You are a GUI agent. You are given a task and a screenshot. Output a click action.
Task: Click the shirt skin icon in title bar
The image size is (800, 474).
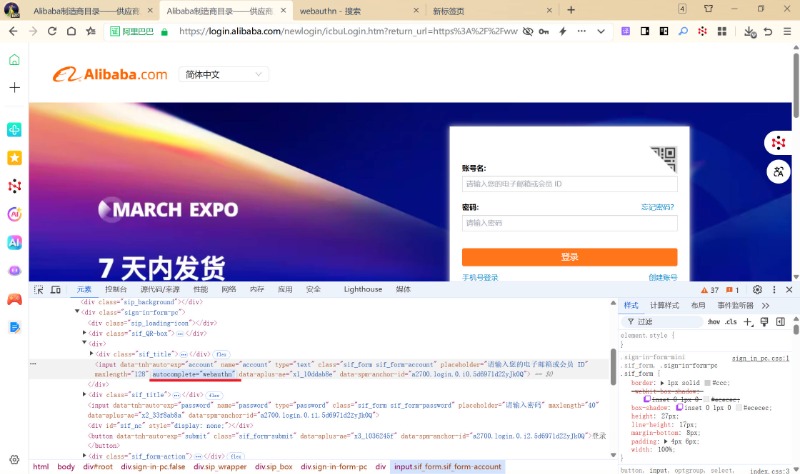[709, 9]
